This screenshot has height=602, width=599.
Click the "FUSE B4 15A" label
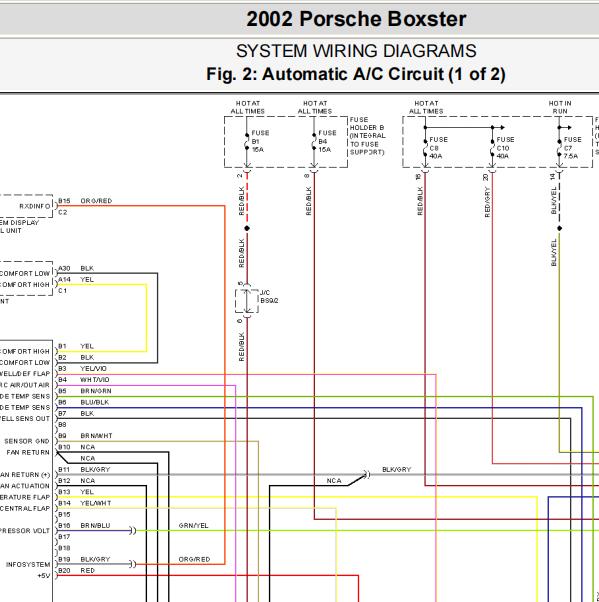click(327, 141)
